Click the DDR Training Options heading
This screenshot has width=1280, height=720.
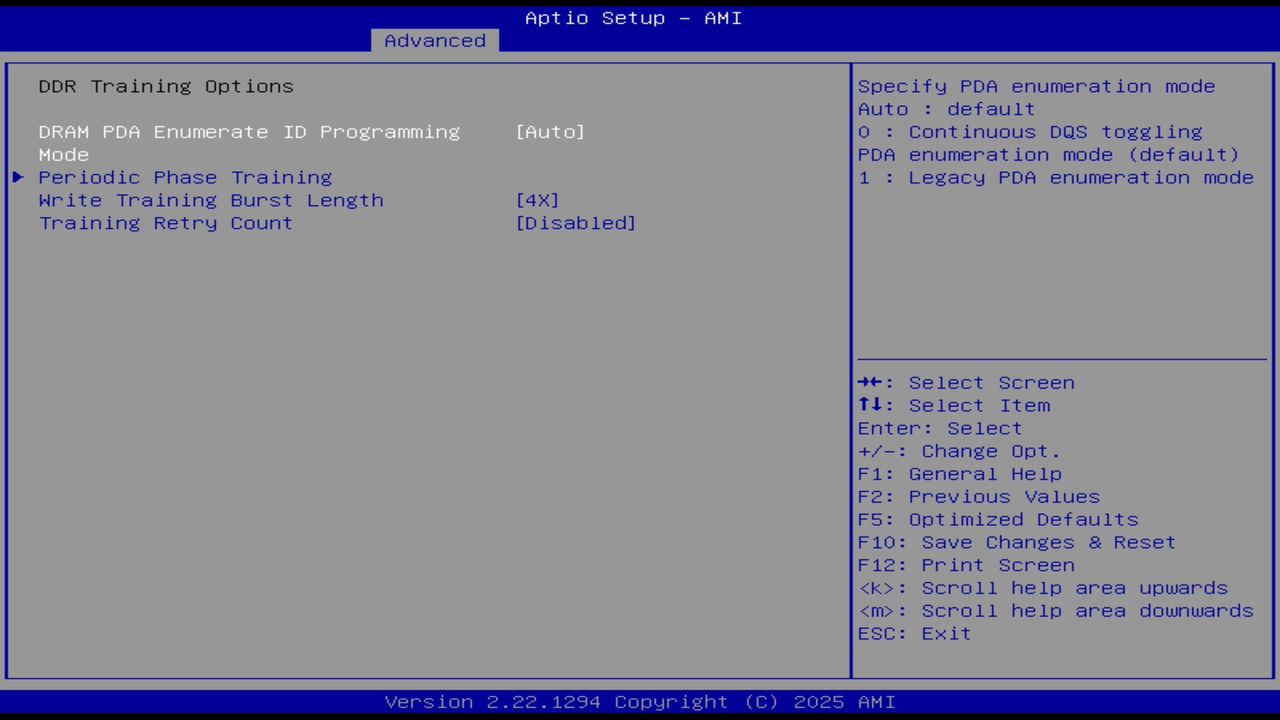coord(166,86)
